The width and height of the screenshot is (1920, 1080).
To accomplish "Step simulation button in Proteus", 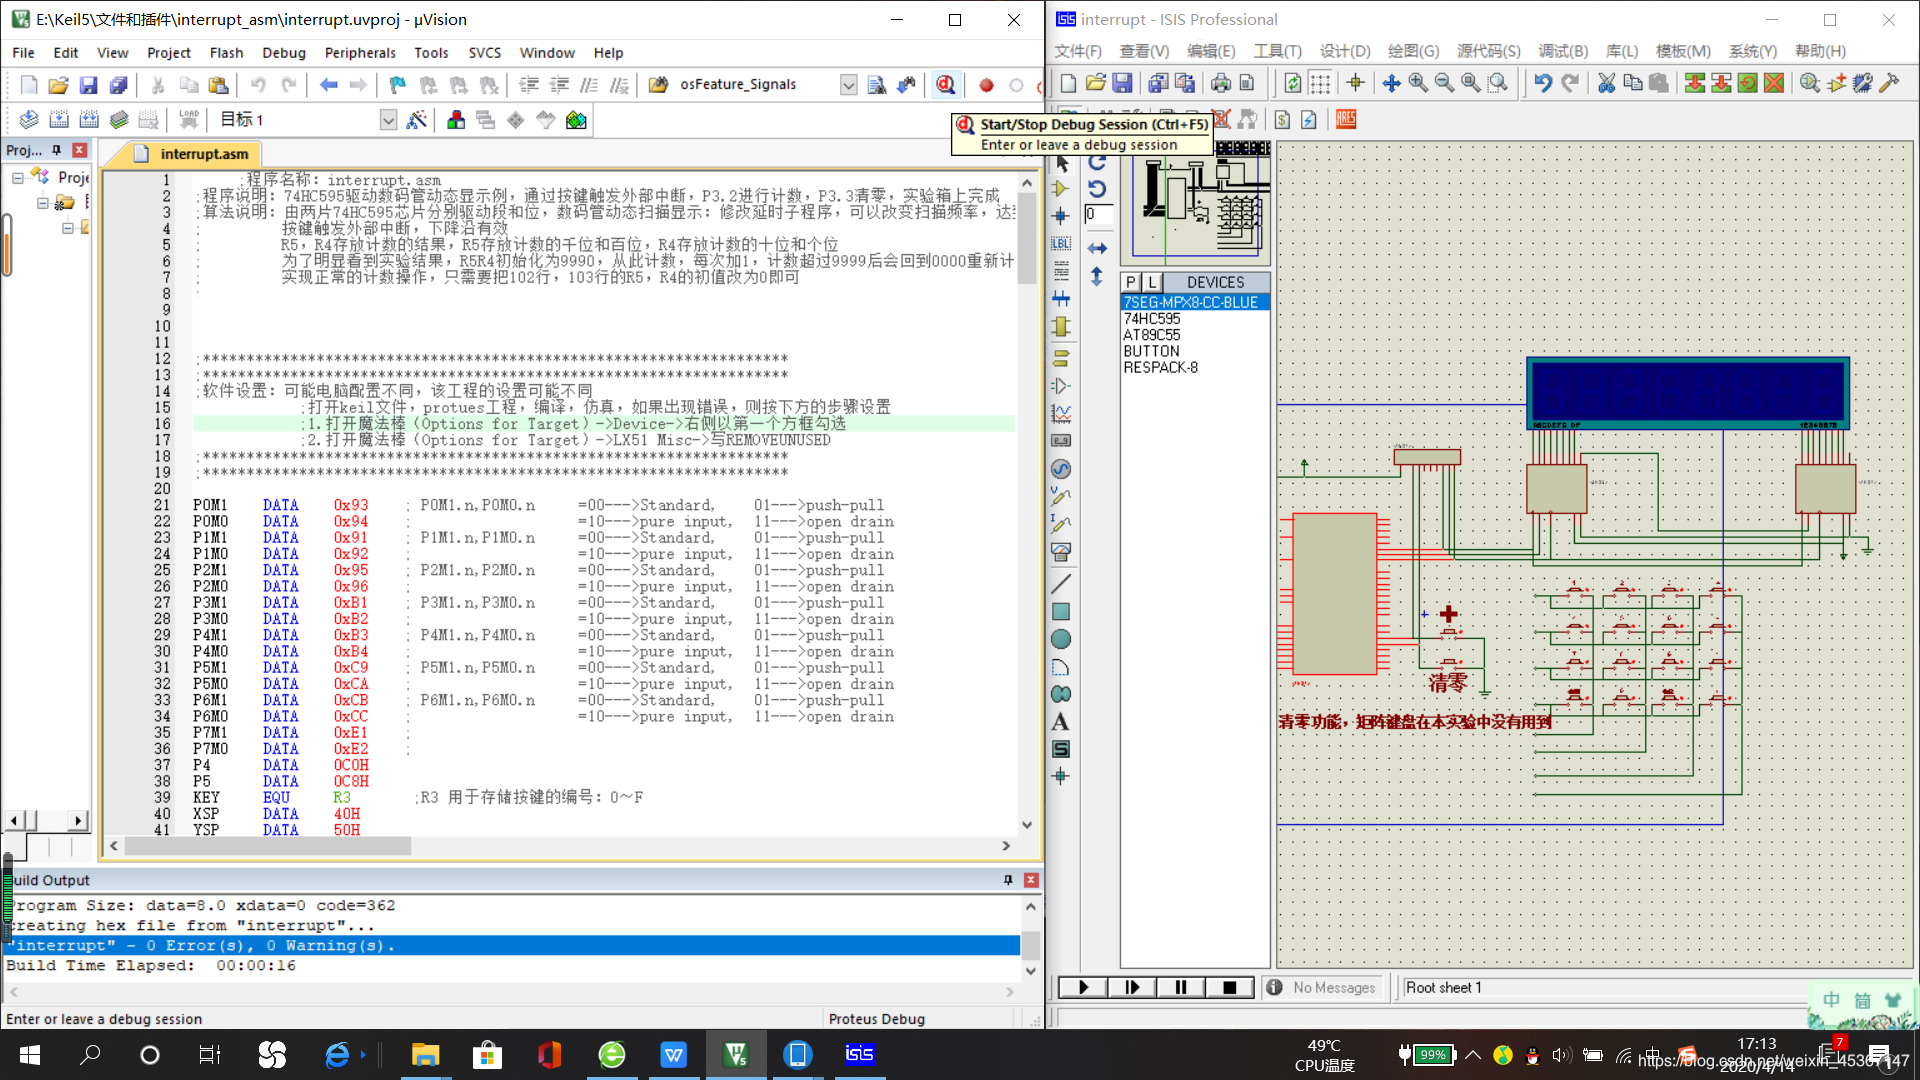I will [1132, 987].
